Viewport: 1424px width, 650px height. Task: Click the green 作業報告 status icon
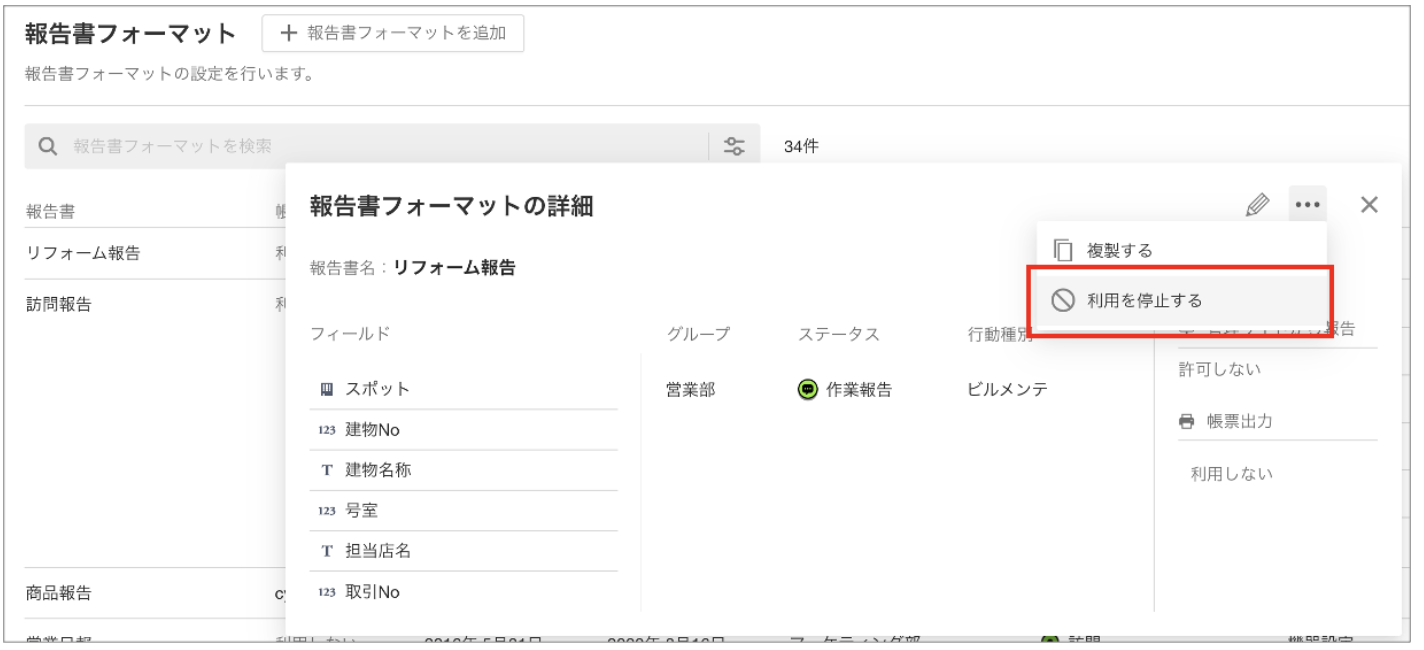click(808, 390)
